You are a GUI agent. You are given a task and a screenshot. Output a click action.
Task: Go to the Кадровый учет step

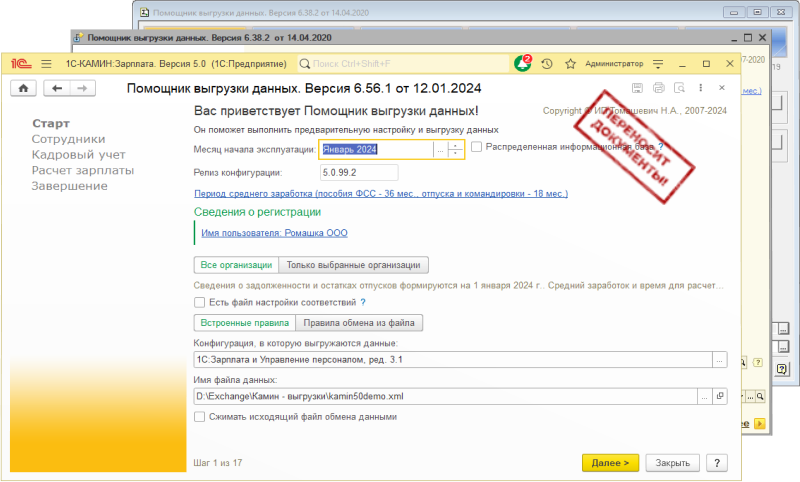click(x=79, y=155)
